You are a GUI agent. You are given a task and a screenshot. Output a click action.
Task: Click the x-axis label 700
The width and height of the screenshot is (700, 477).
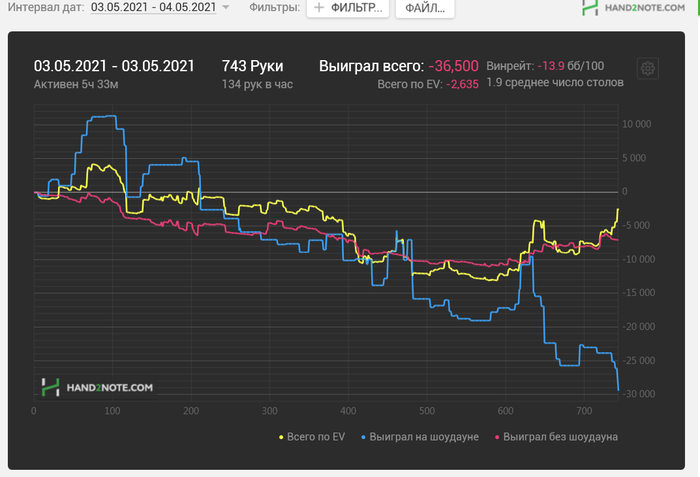click(584, 411)
